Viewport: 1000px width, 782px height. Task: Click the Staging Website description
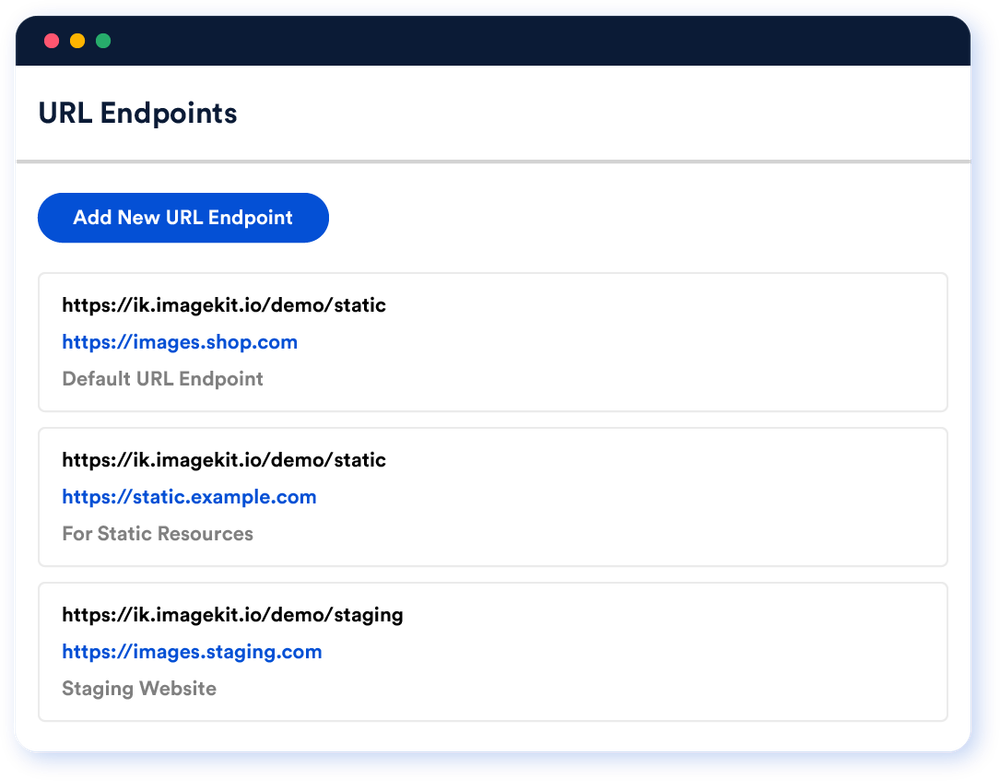139,689
